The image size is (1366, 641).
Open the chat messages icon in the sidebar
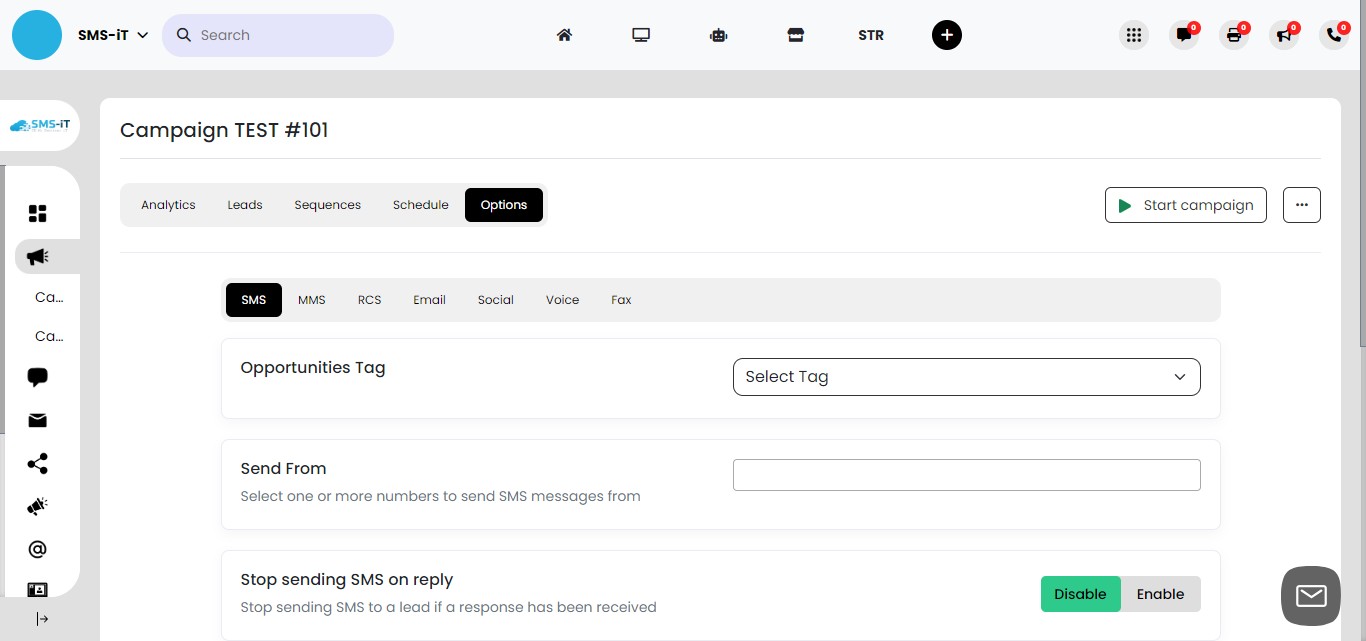pyautogui.click(x=37, y=377)
